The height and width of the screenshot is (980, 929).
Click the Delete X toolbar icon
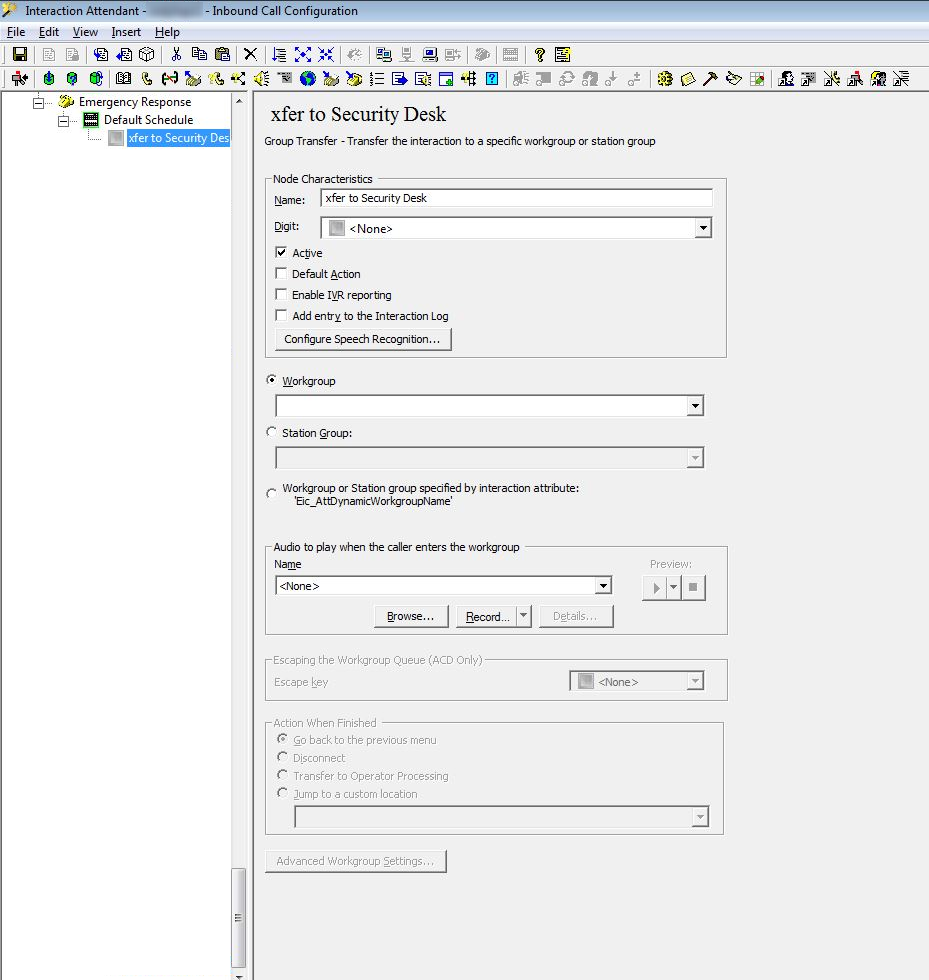pos(251,55)
